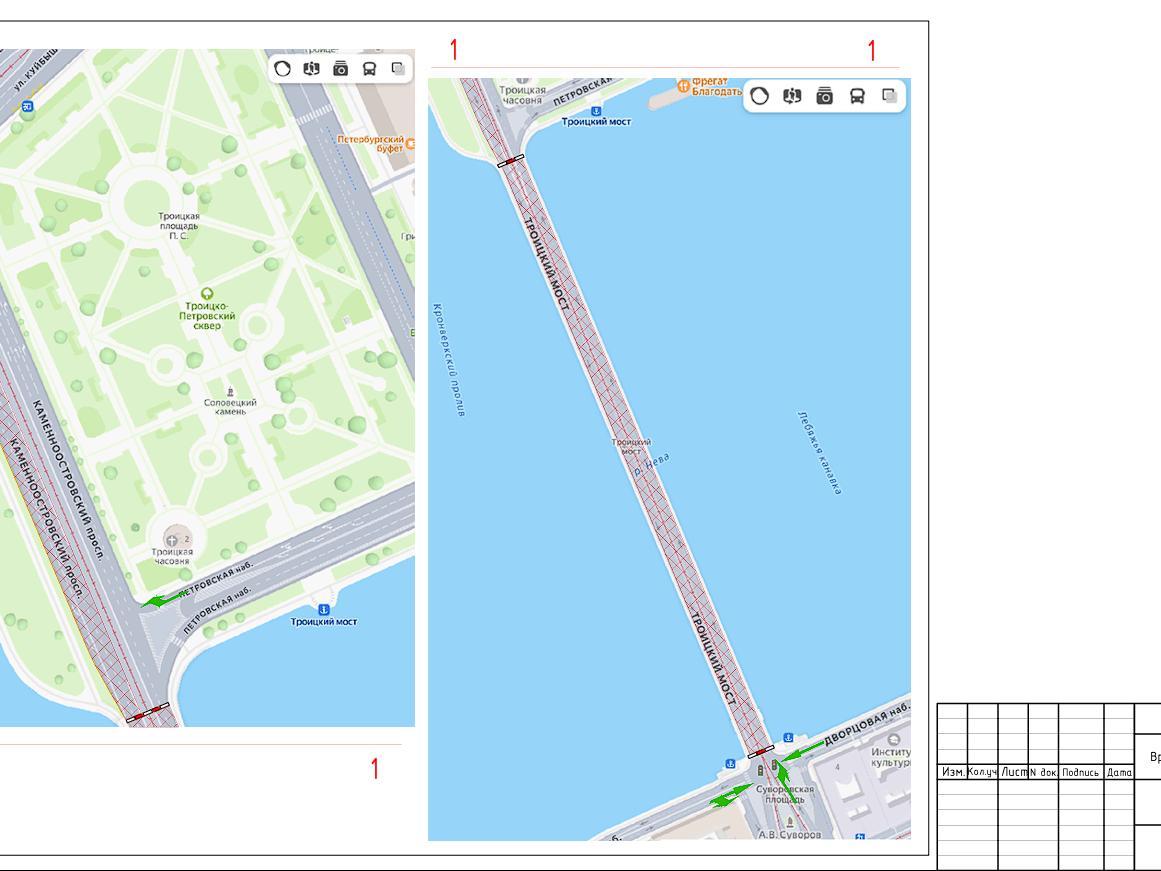Click the А.В. Суворов monument label
This screenshot has width=1161, height=871.
(789, 834)
